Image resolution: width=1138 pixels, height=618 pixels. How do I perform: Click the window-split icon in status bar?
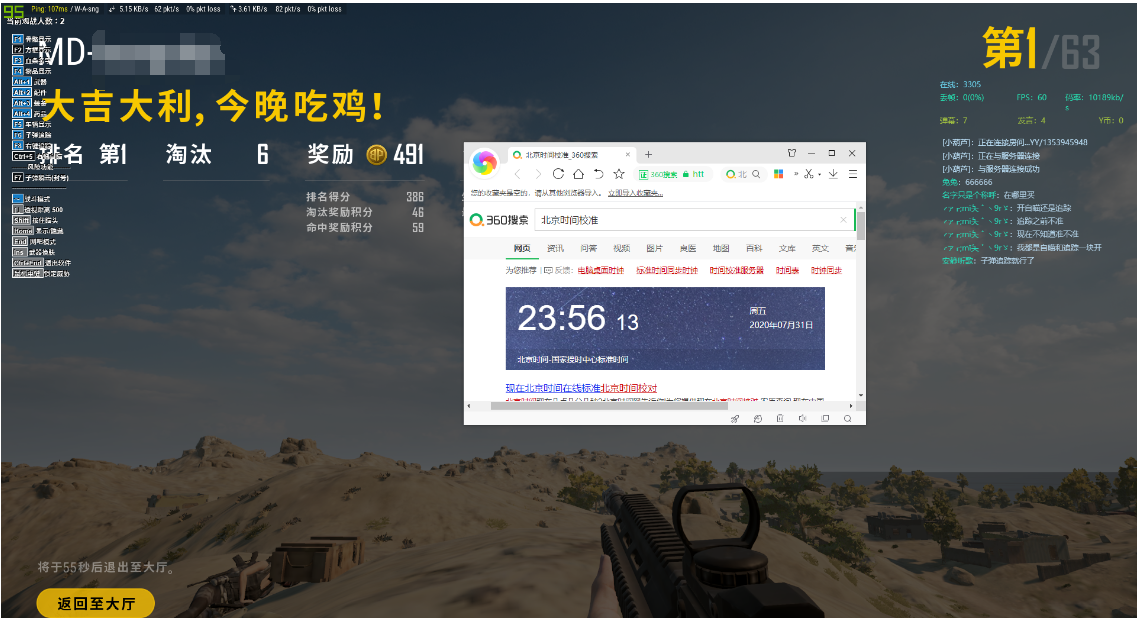click(x=825, y=419)
